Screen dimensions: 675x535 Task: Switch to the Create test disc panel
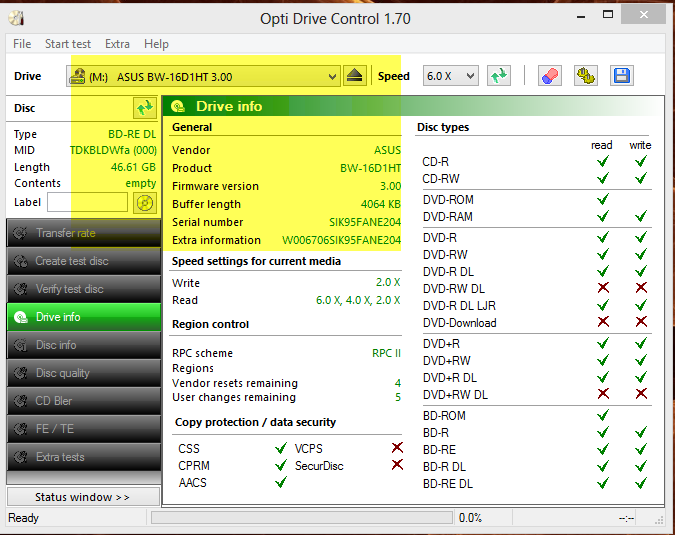(x=84, y=261)
